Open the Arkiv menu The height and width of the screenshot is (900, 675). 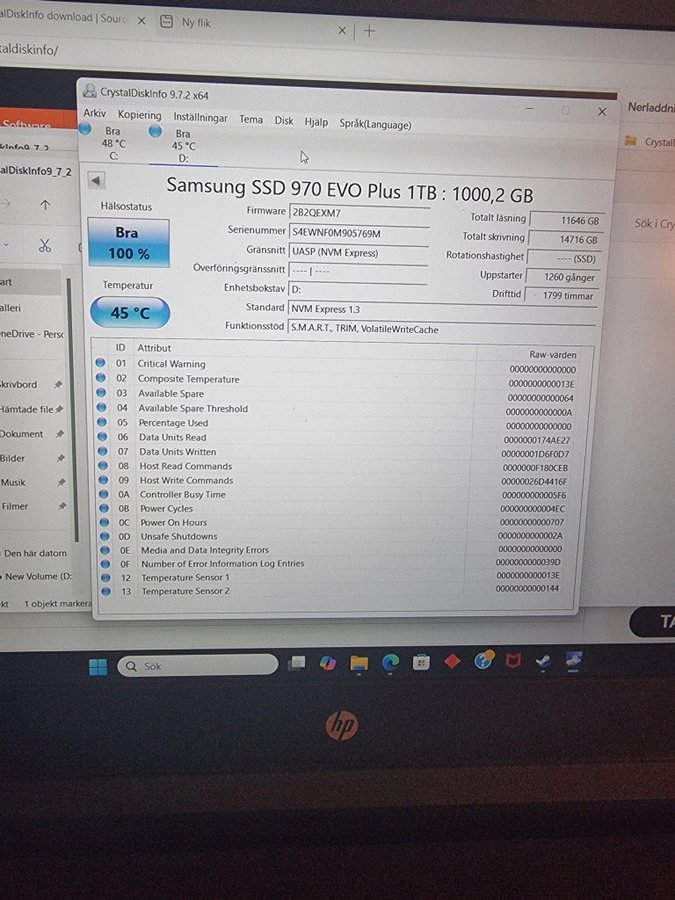(94, 114)
